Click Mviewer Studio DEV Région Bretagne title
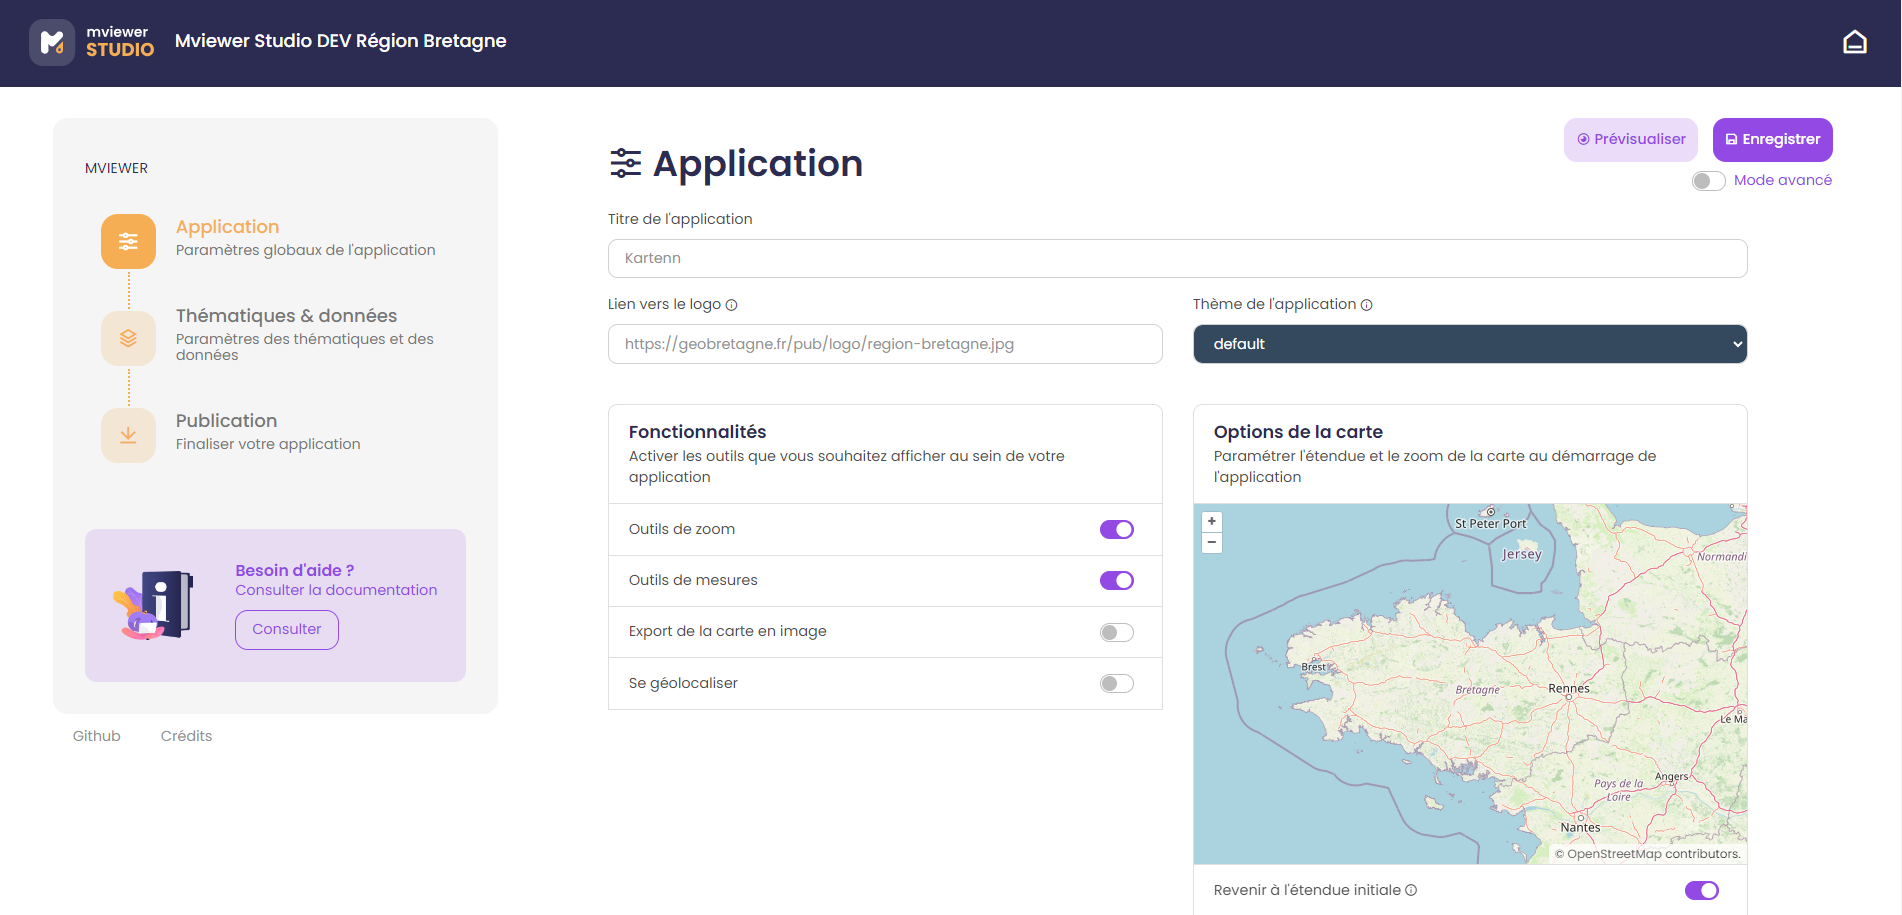The height and width of the screenshot is (915, 1902). pos(341,41)
